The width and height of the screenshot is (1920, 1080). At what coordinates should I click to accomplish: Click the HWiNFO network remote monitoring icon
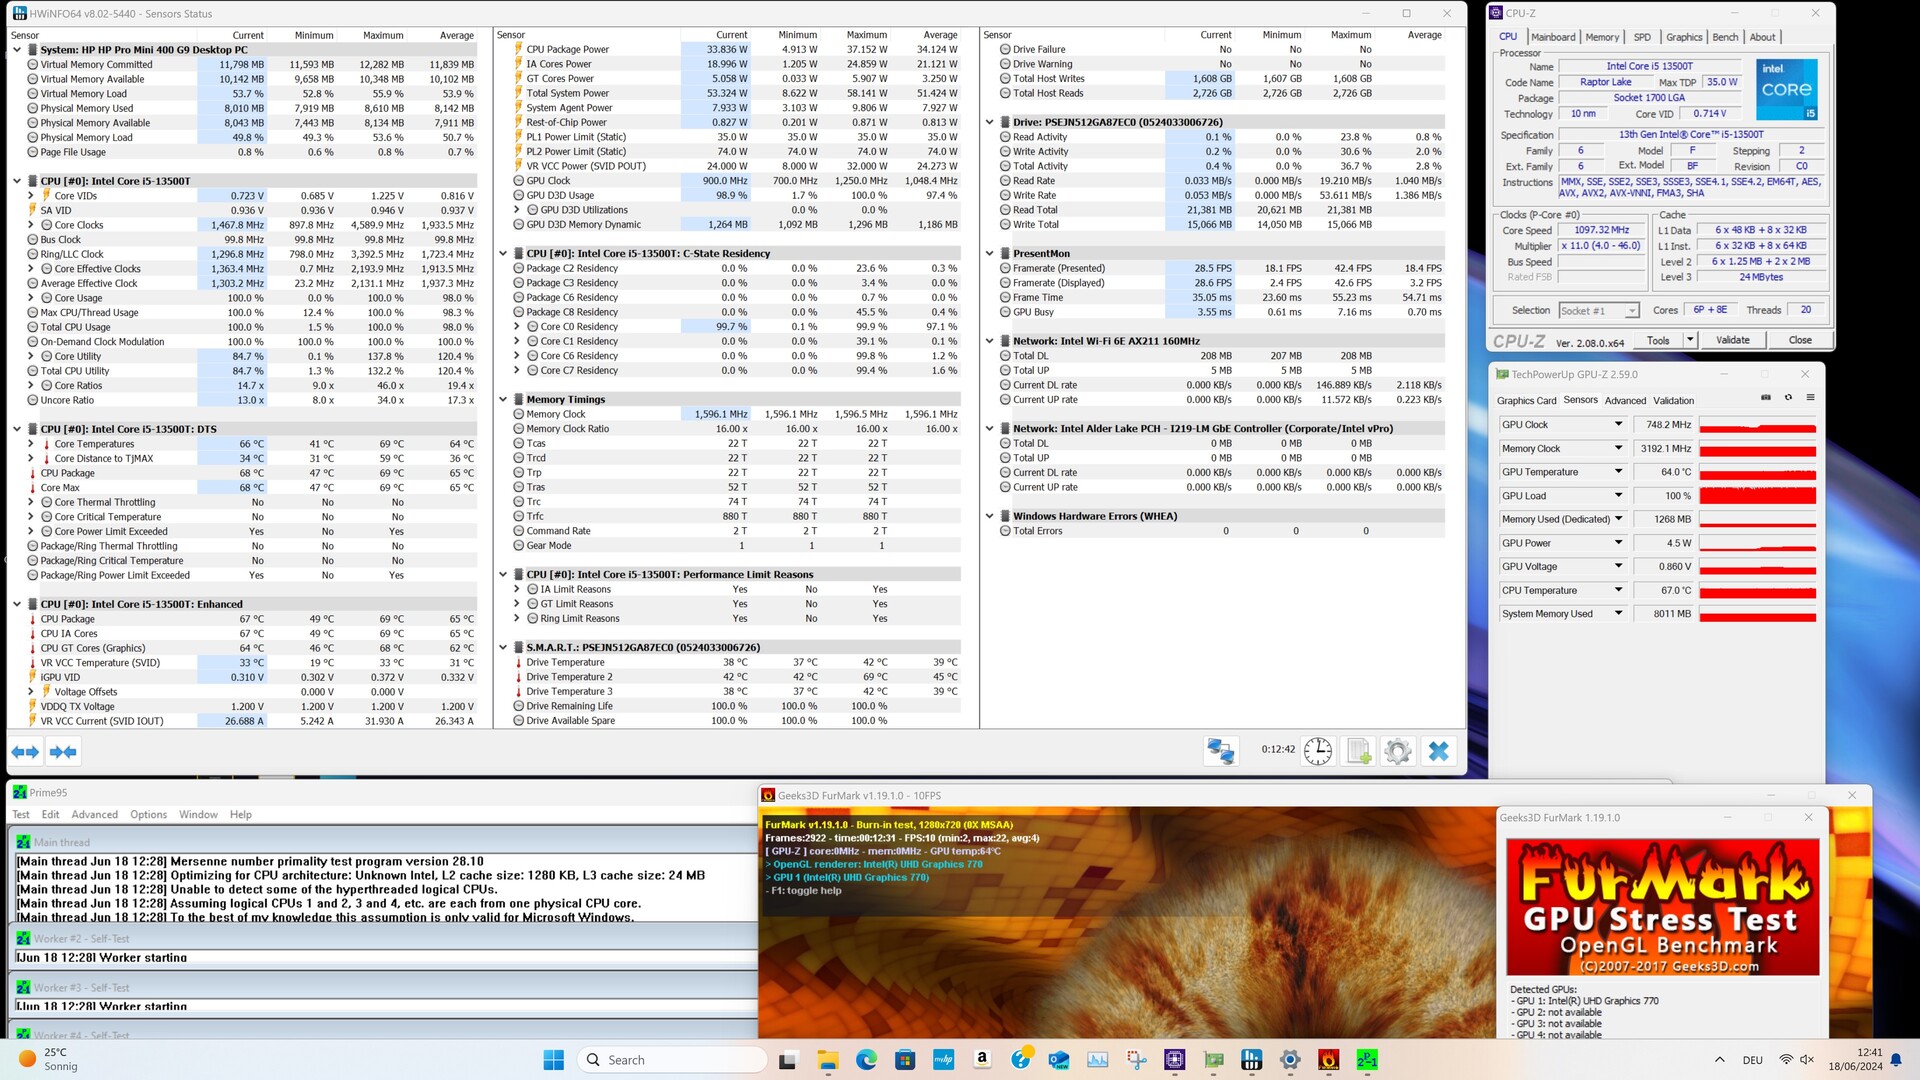coord(1220,751)
